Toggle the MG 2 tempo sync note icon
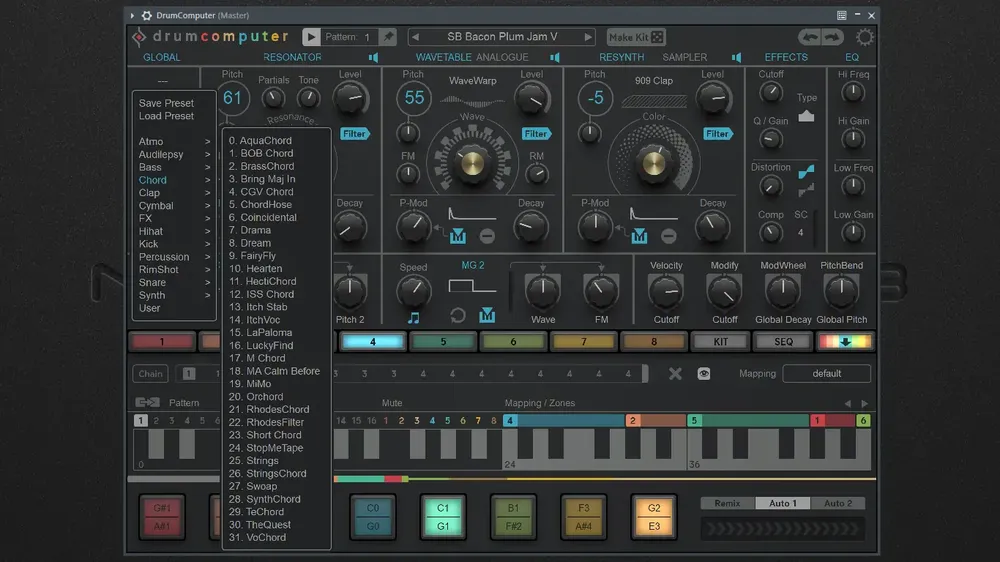 click(414, 317)
